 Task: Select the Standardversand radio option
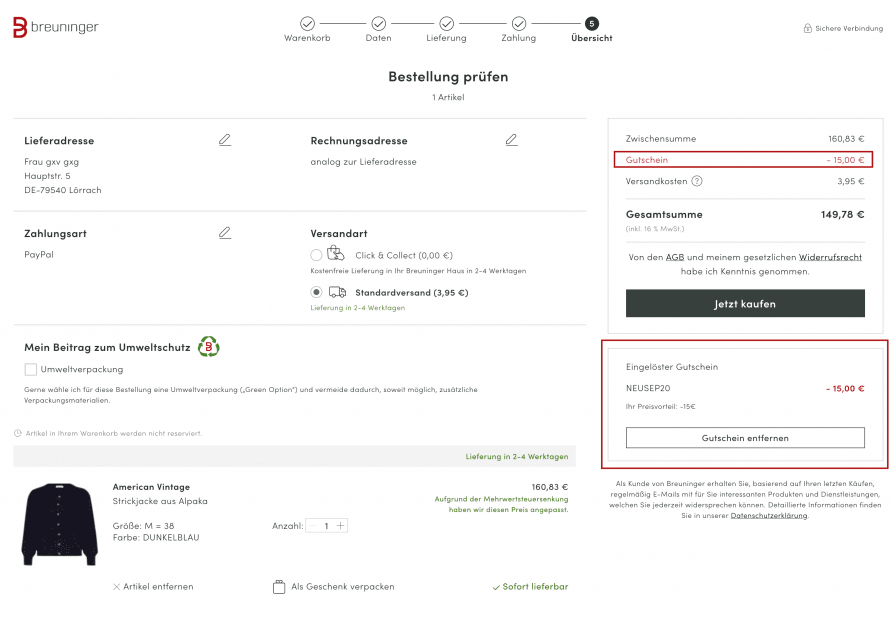(316, 292)
